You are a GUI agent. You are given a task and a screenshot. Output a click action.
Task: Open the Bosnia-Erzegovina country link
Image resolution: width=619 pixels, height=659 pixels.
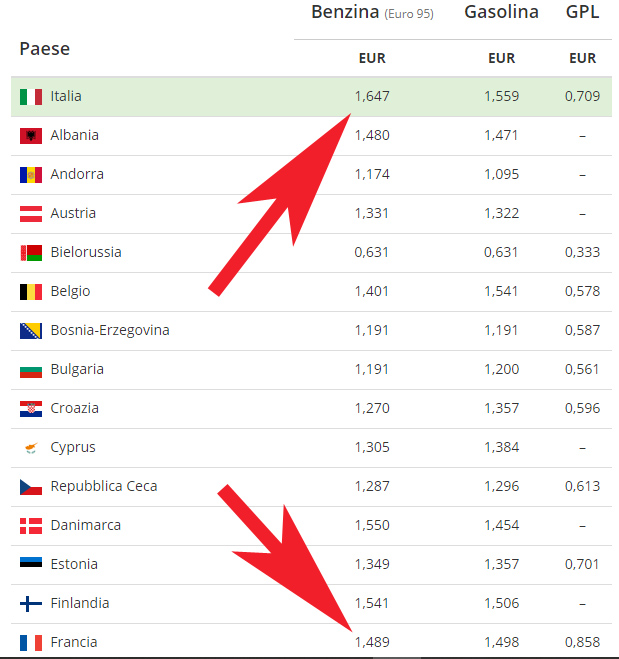110,330
